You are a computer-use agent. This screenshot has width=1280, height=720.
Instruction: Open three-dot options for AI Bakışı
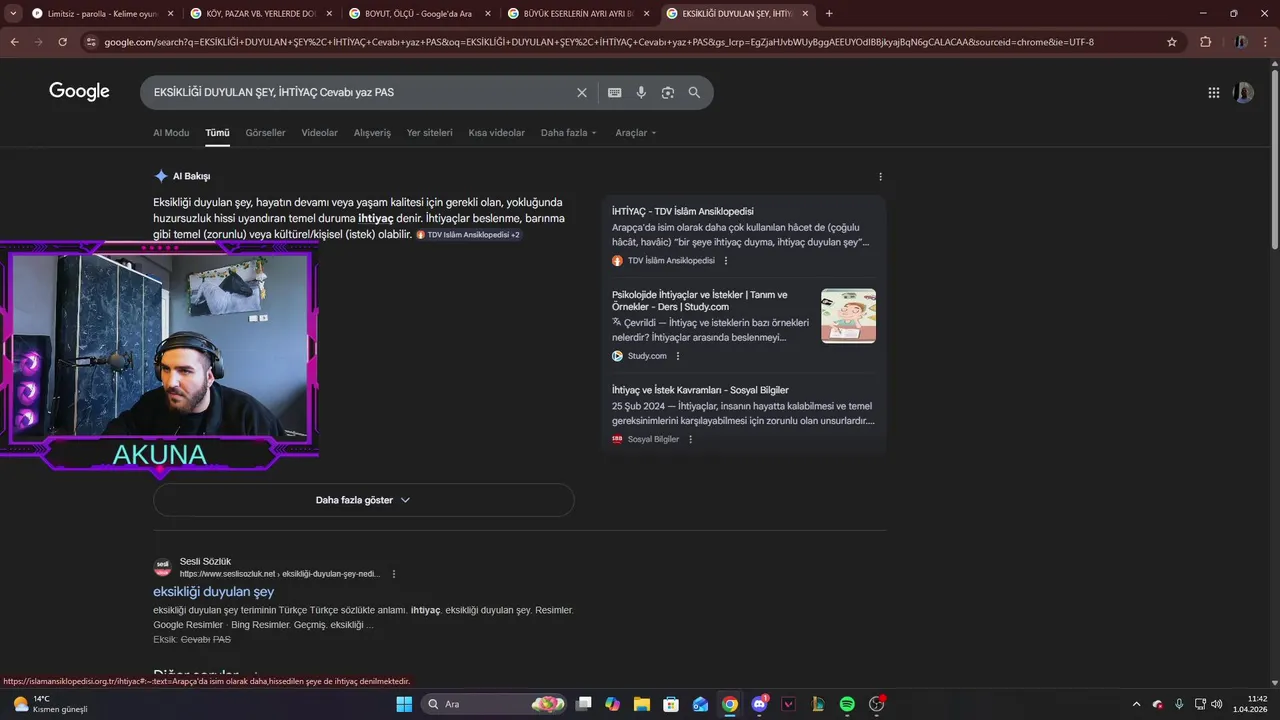coord(880,177)
